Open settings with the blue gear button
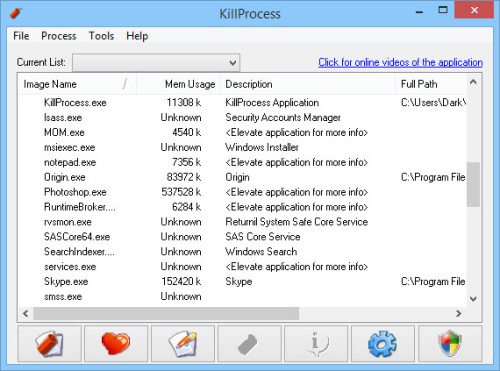 pos(383,344)
